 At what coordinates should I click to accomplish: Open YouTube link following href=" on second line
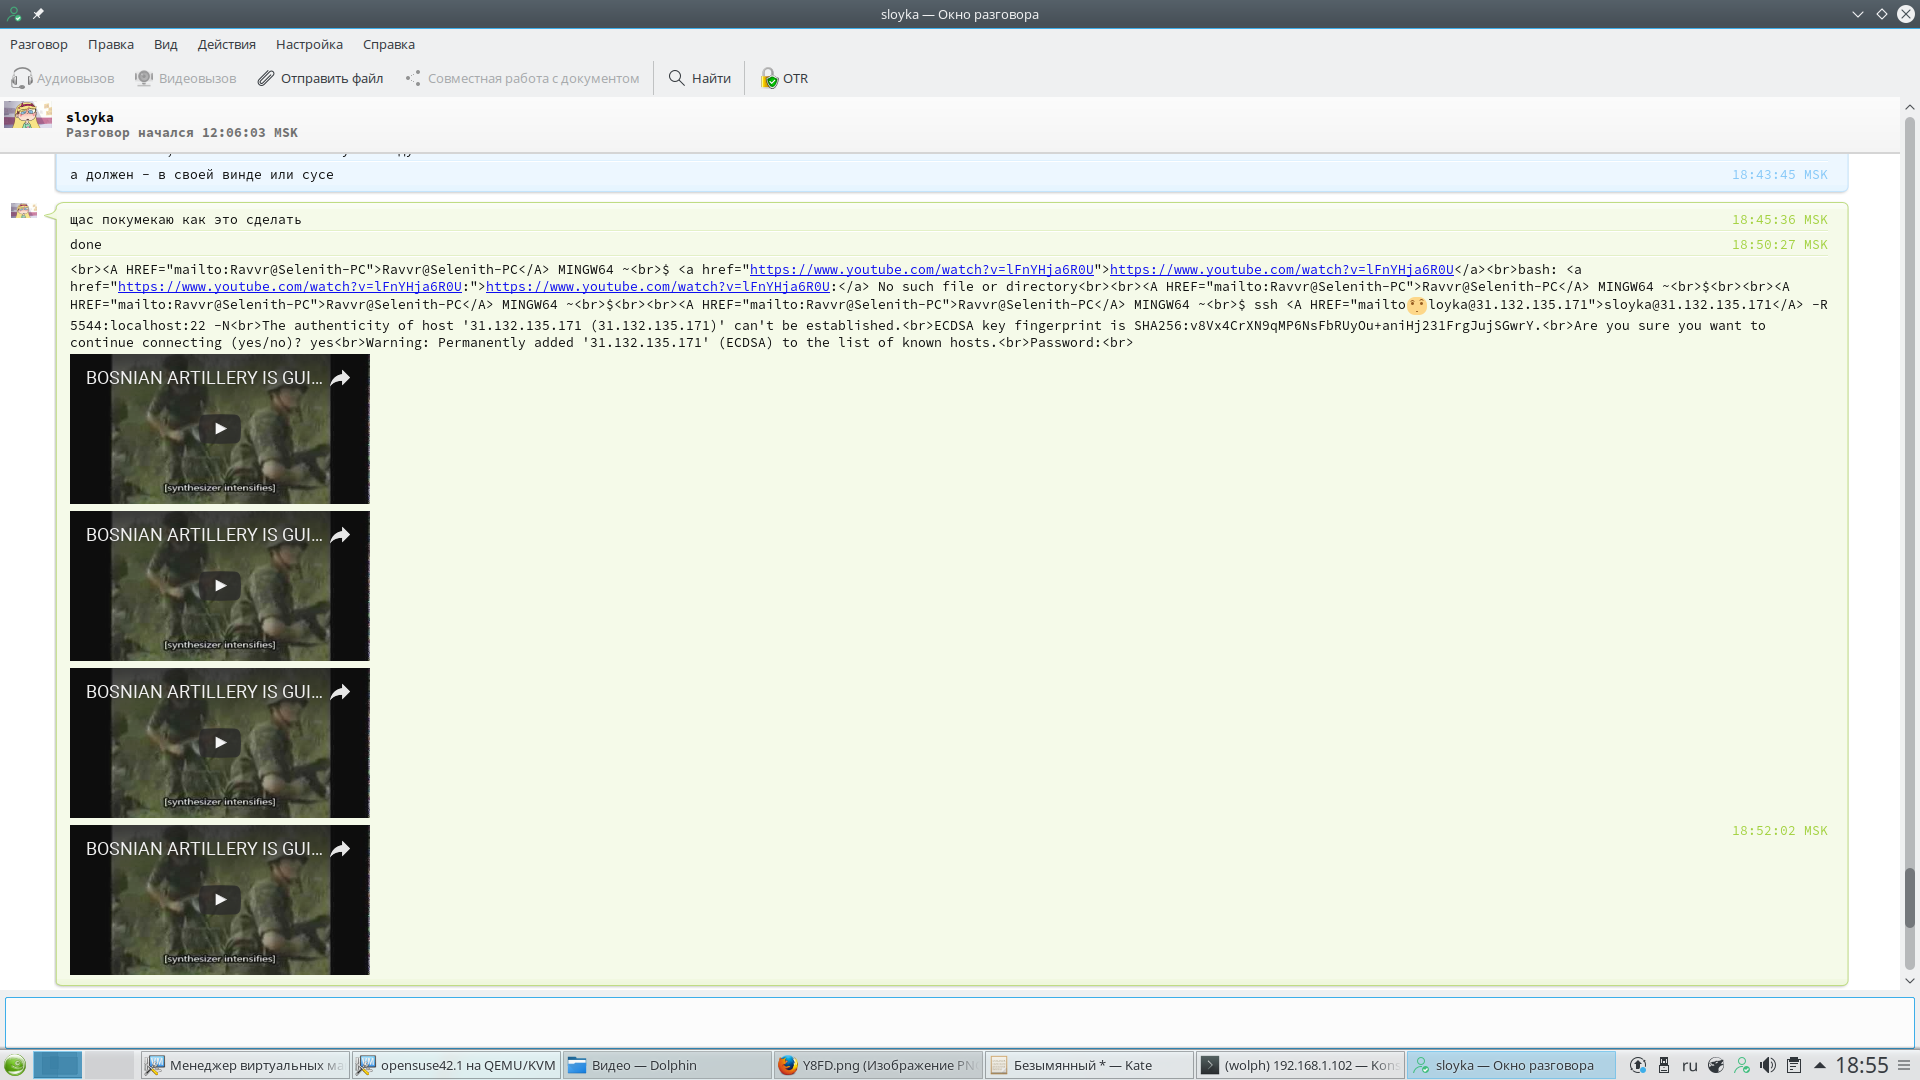[290, 287]
